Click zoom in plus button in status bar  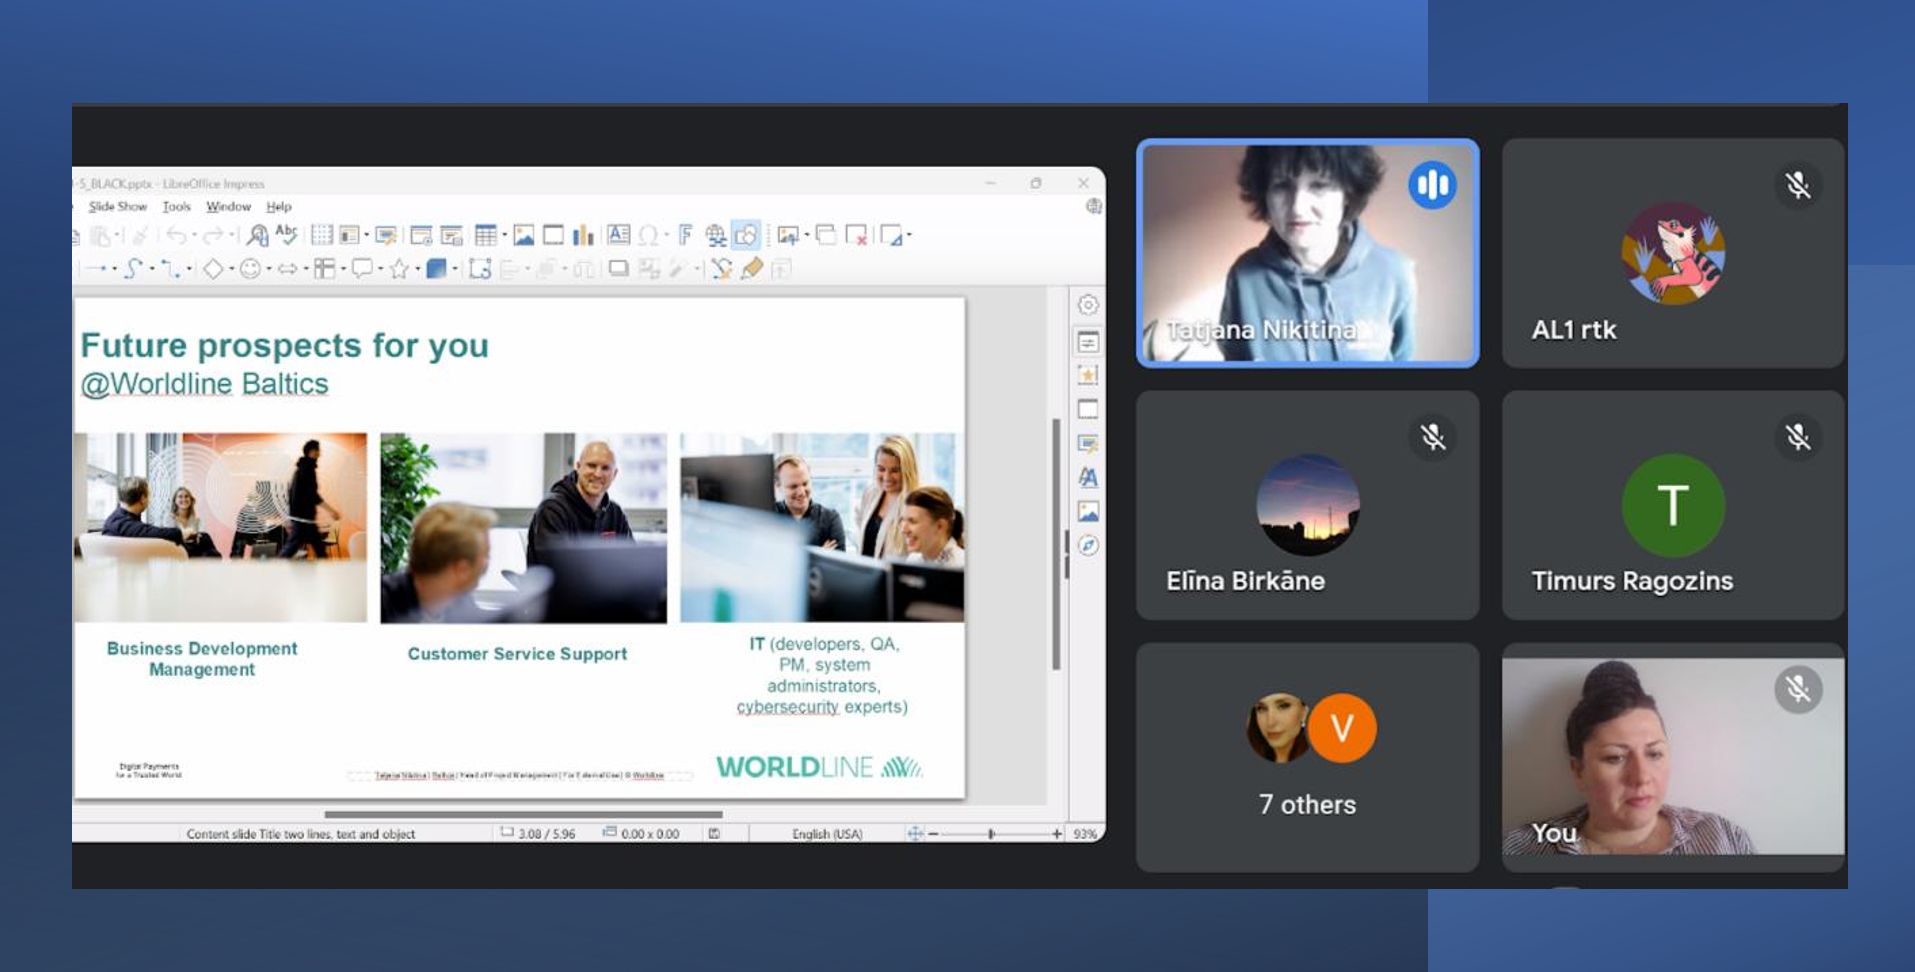[x=1056, y=833]
